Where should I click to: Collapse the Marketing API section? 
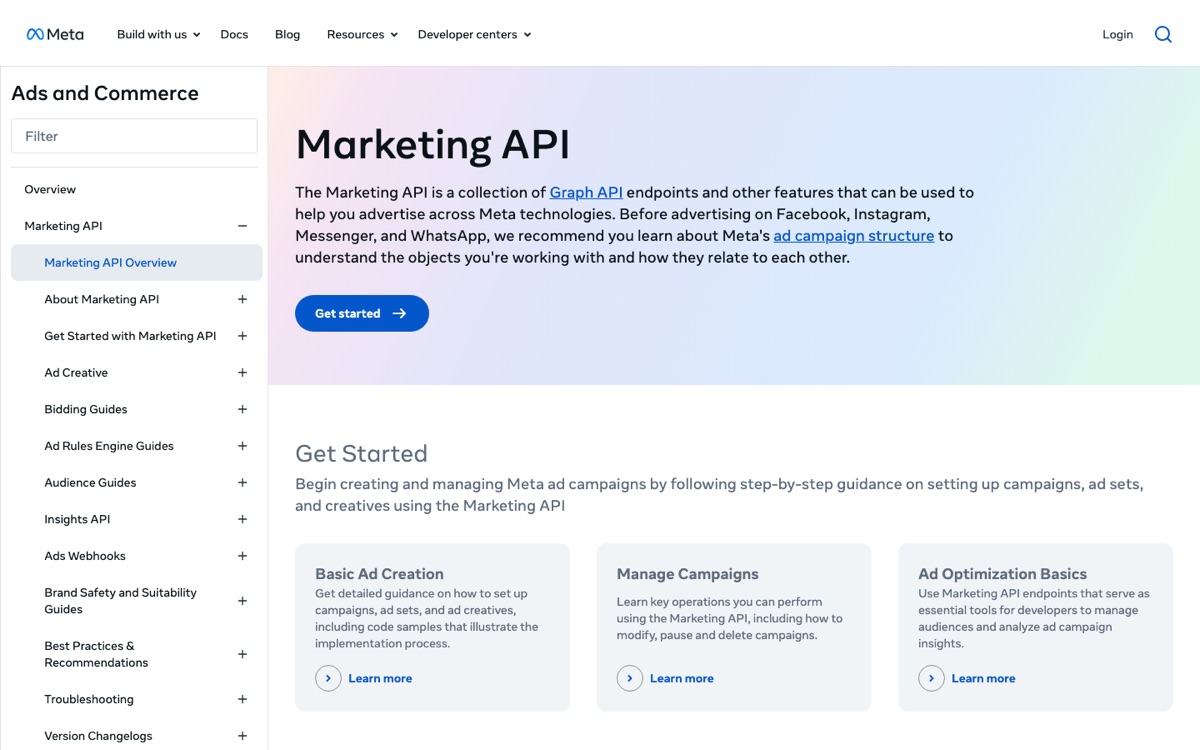click(x=242, y=226)
